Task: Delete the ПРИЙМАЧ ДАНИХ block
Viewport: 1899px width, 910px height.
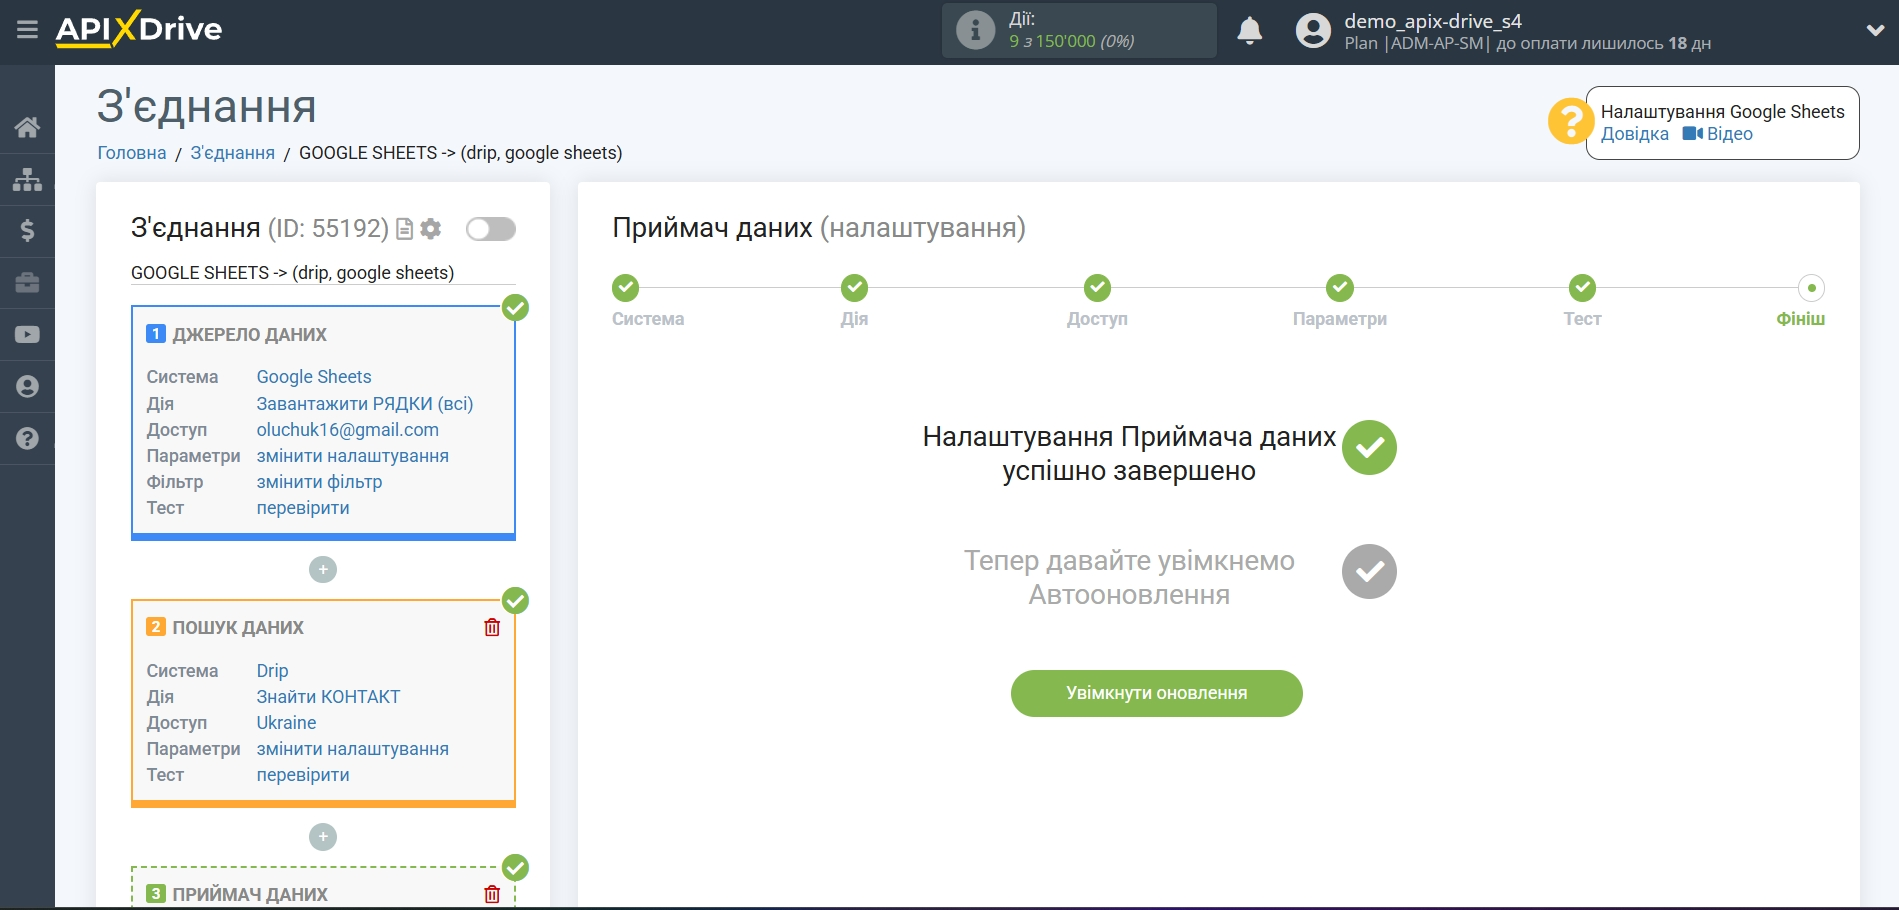Action: pos(492,894)
